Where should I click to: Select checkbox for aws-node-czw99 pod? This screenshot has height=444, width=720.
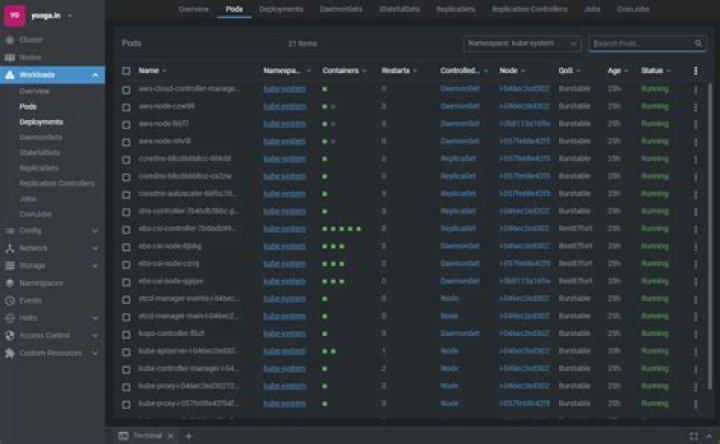coord(126,107)
